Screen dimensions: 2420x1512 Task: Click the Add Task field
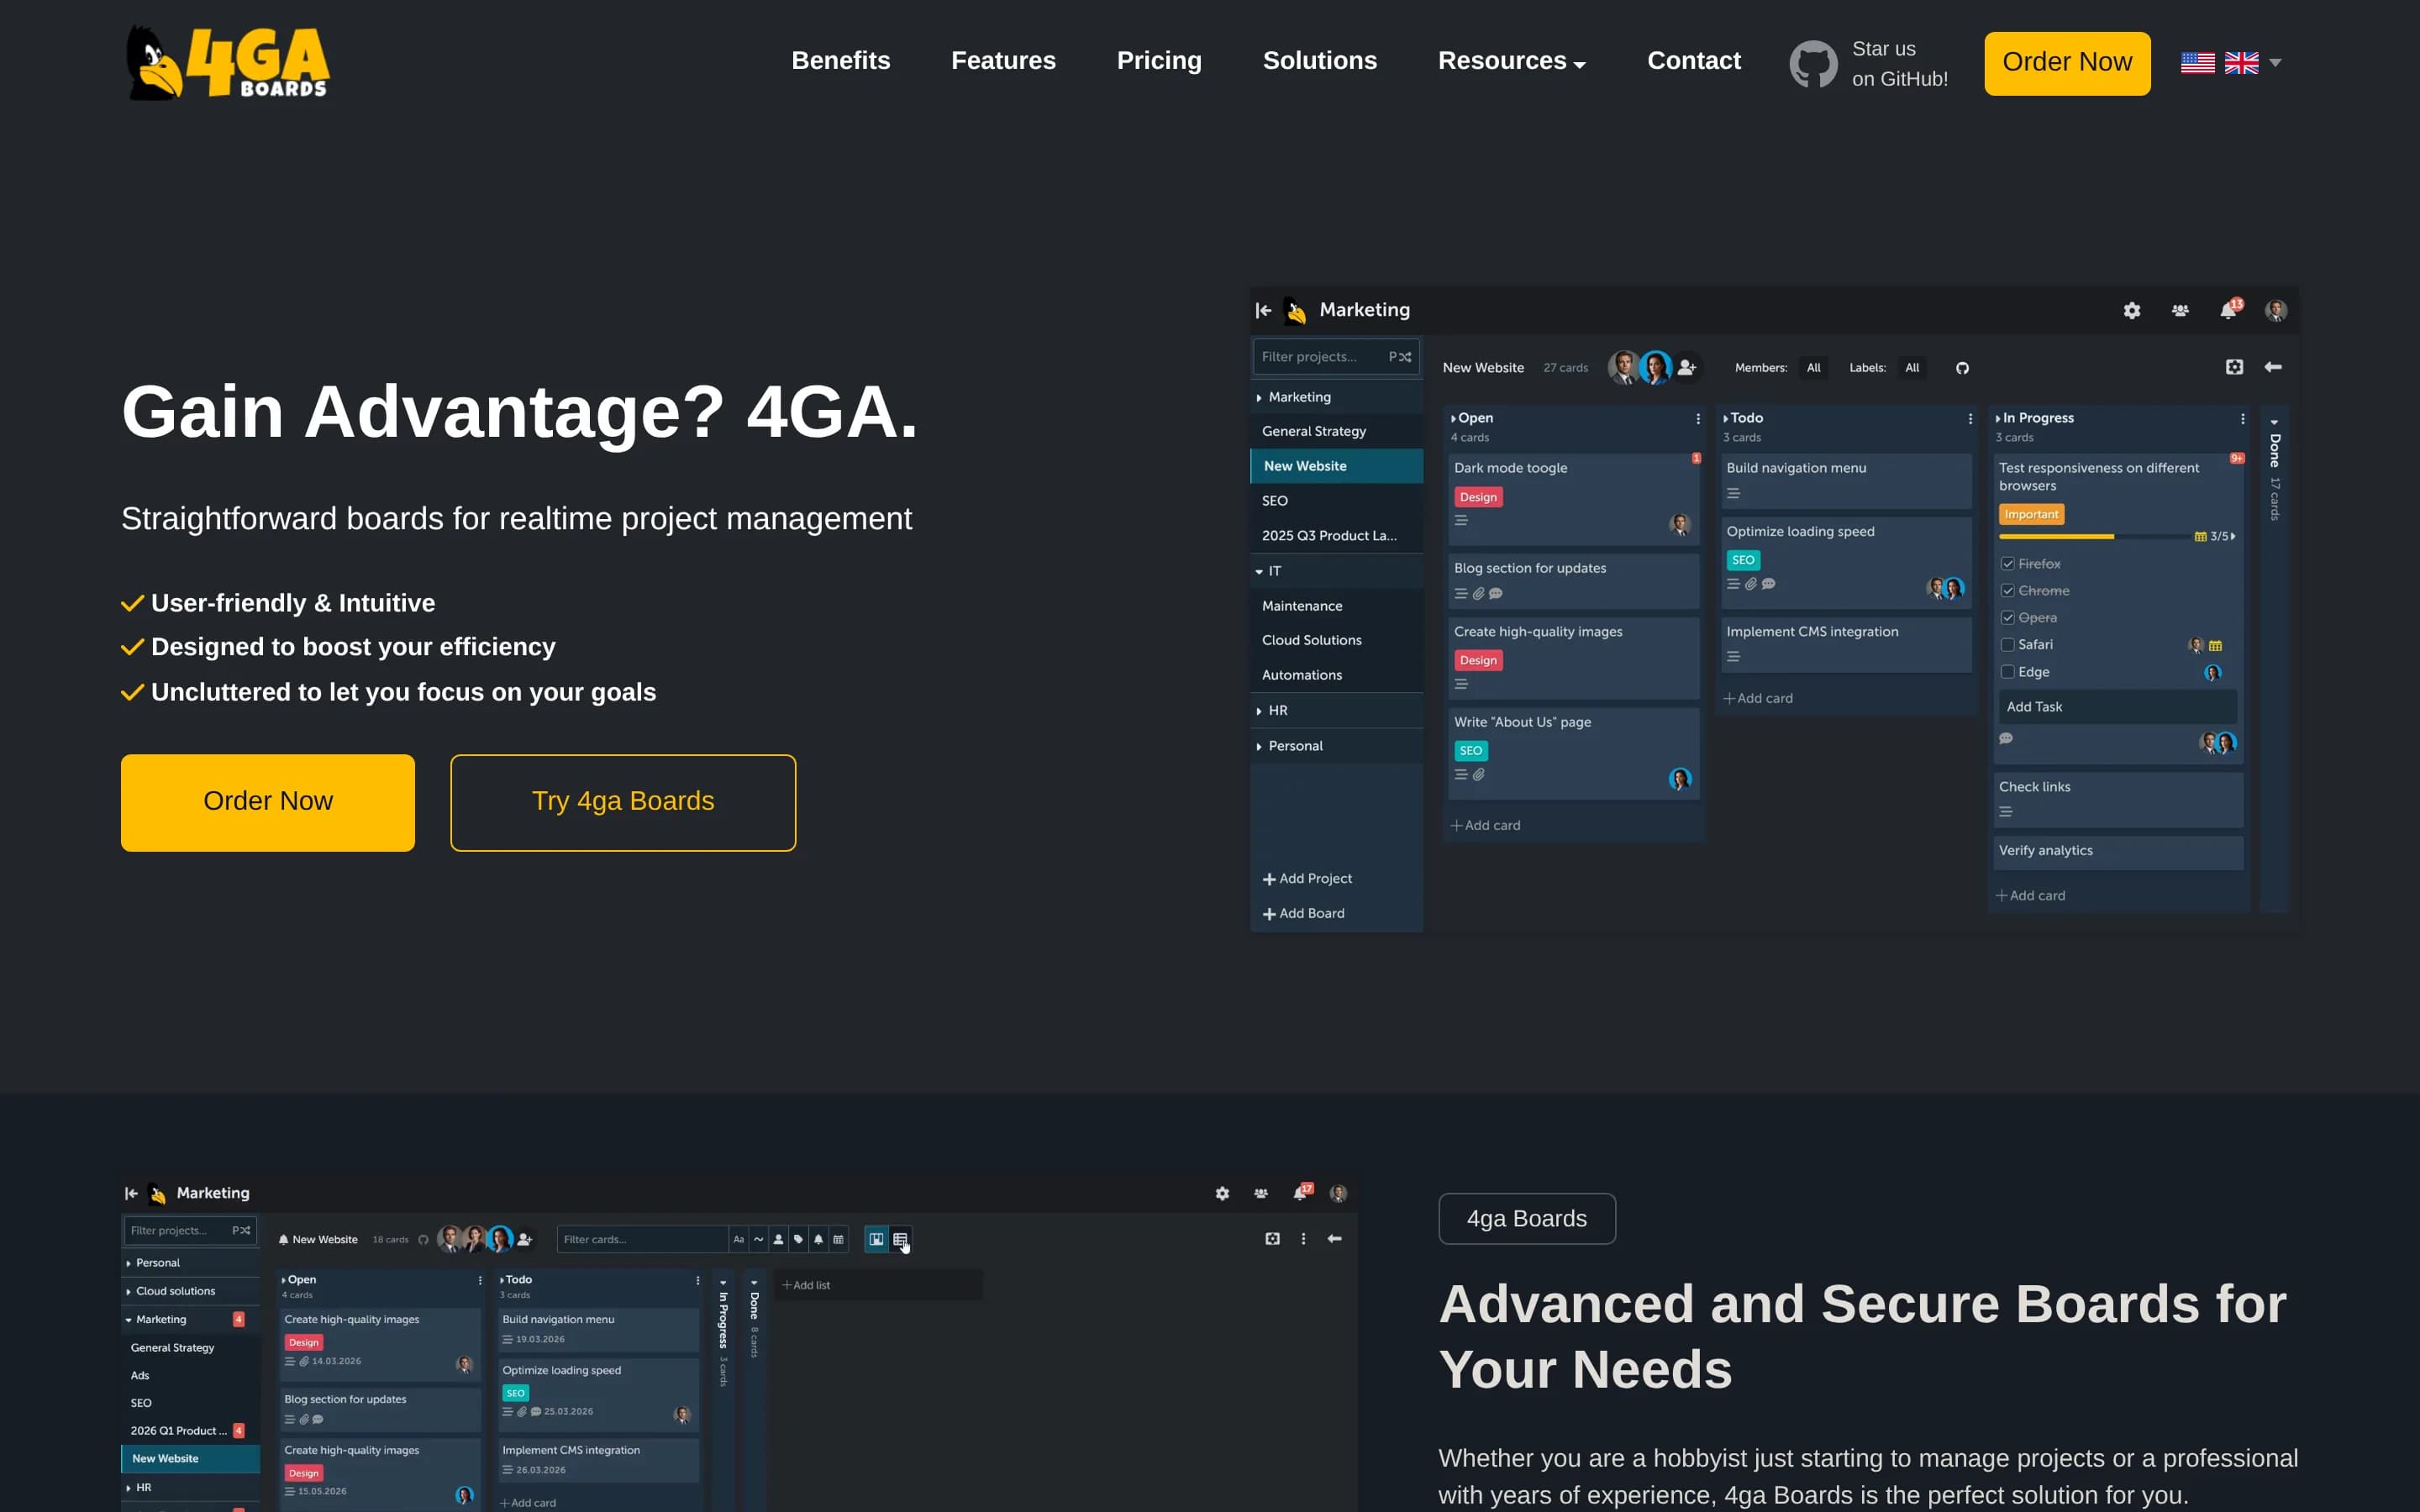(2117, 707)
